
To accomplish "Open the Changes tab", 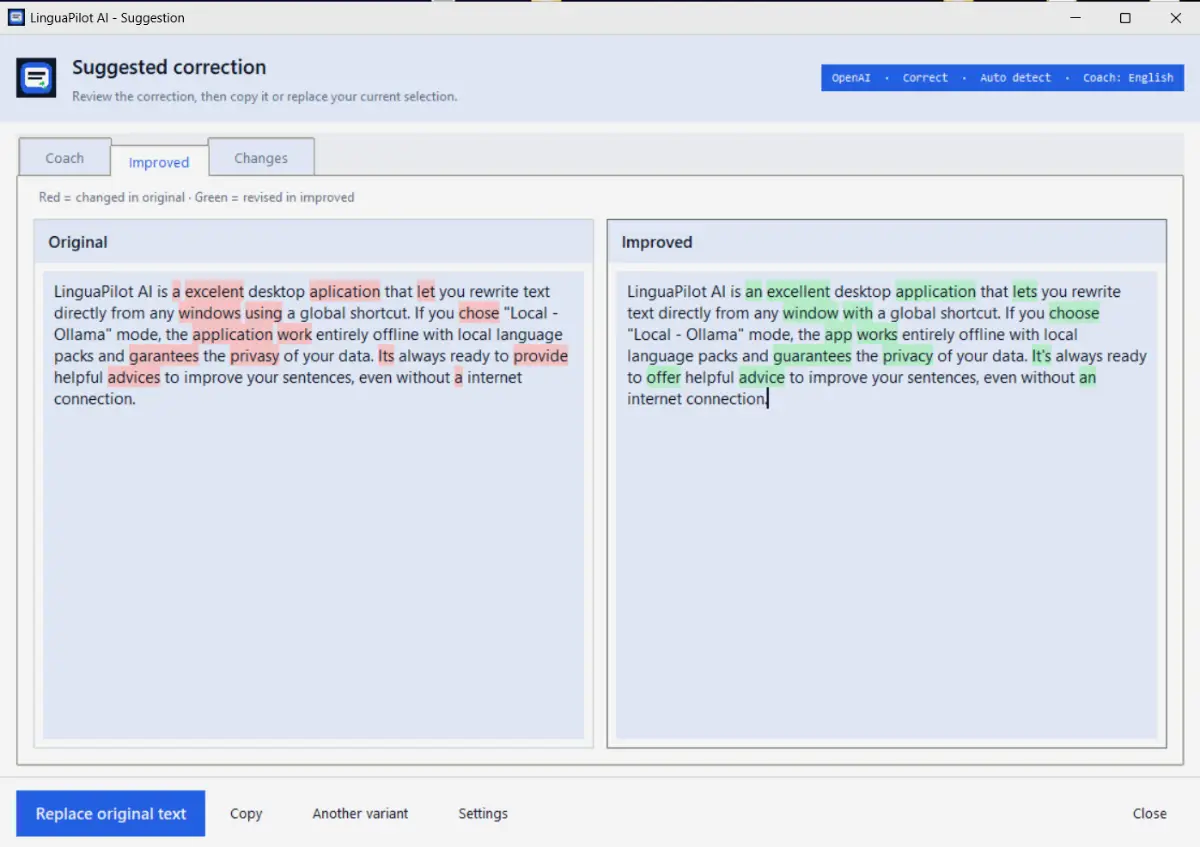I will point(261,158).
